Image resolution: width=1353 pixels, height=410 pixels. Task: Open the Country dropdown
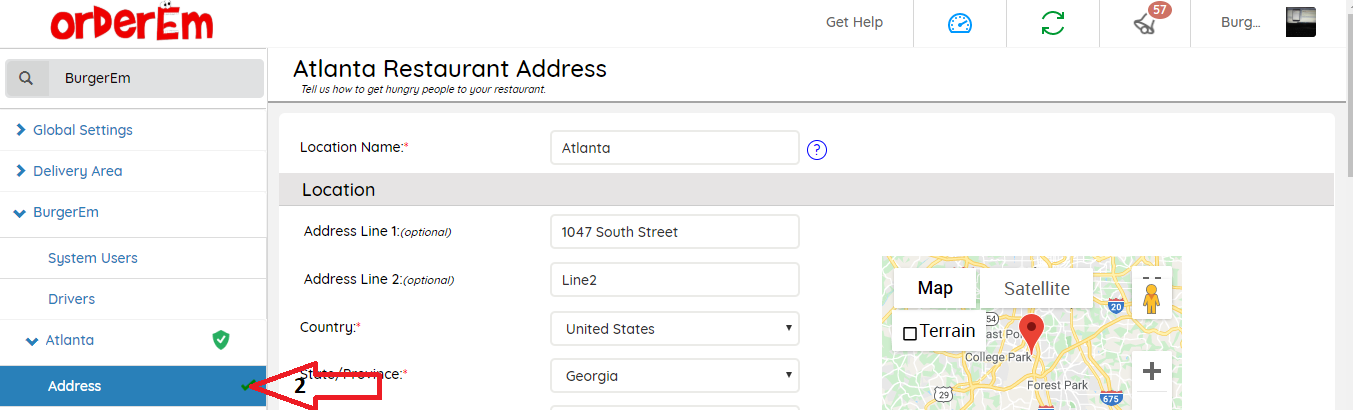point(675,328)
